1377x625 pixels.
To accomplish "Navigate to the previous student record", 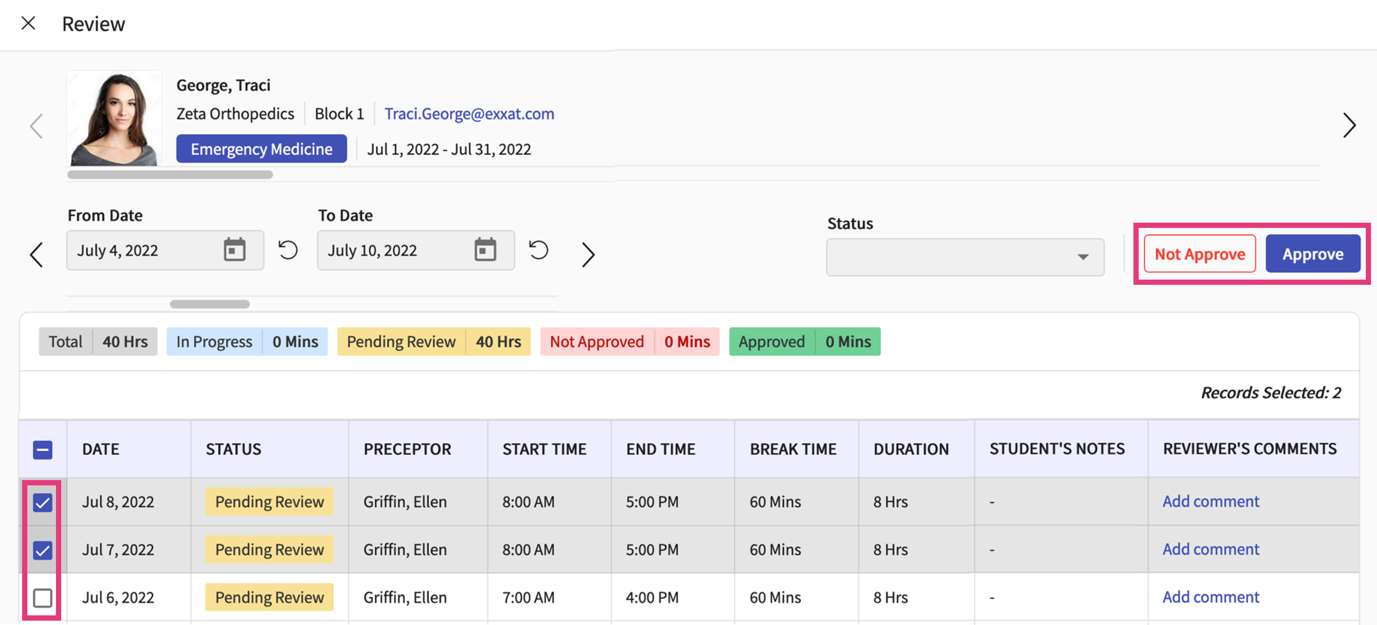I will pos(36,126).
